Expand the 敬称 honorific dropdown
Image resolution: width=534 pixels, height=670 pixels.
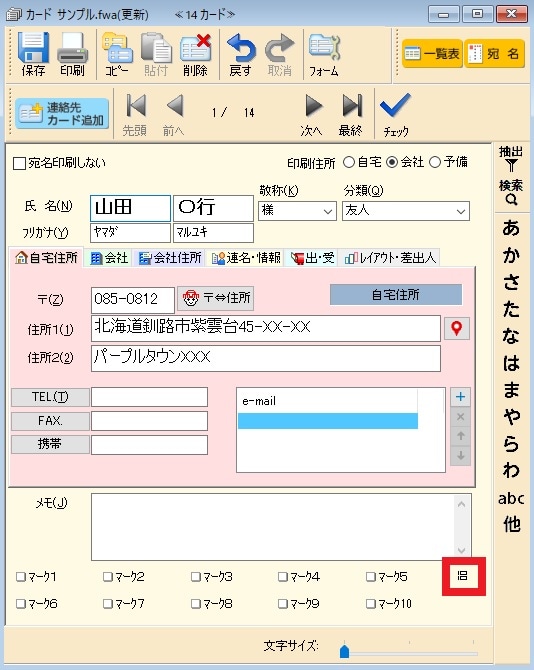pyautogui.click(x=328, y=211)
